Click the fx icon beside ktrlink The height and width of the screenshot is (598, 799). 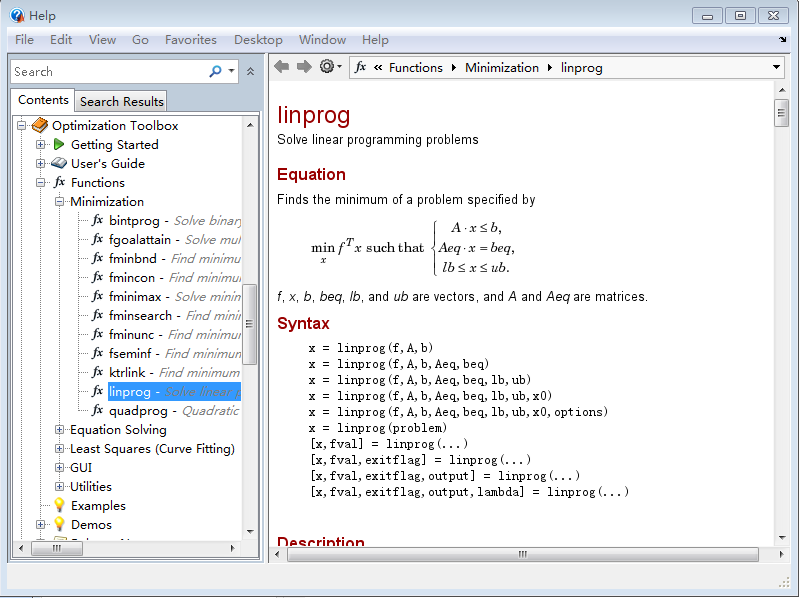(97, 372)
